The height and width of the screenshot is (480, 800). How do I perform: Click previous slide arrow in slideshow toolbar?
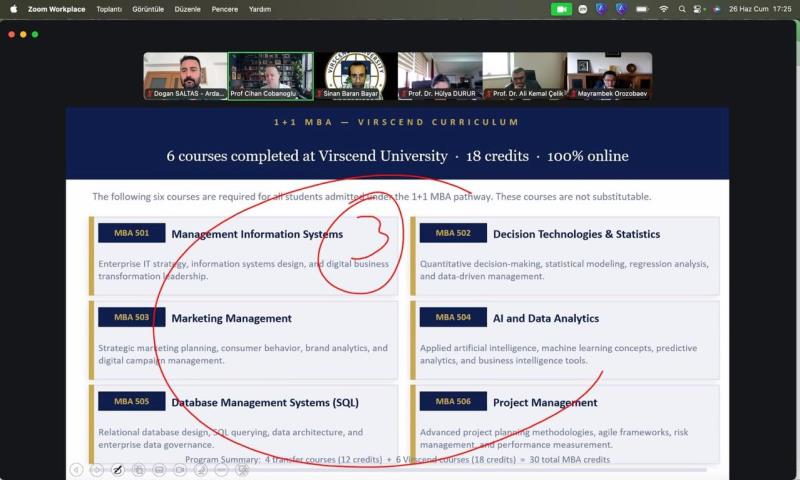[77, 470]
